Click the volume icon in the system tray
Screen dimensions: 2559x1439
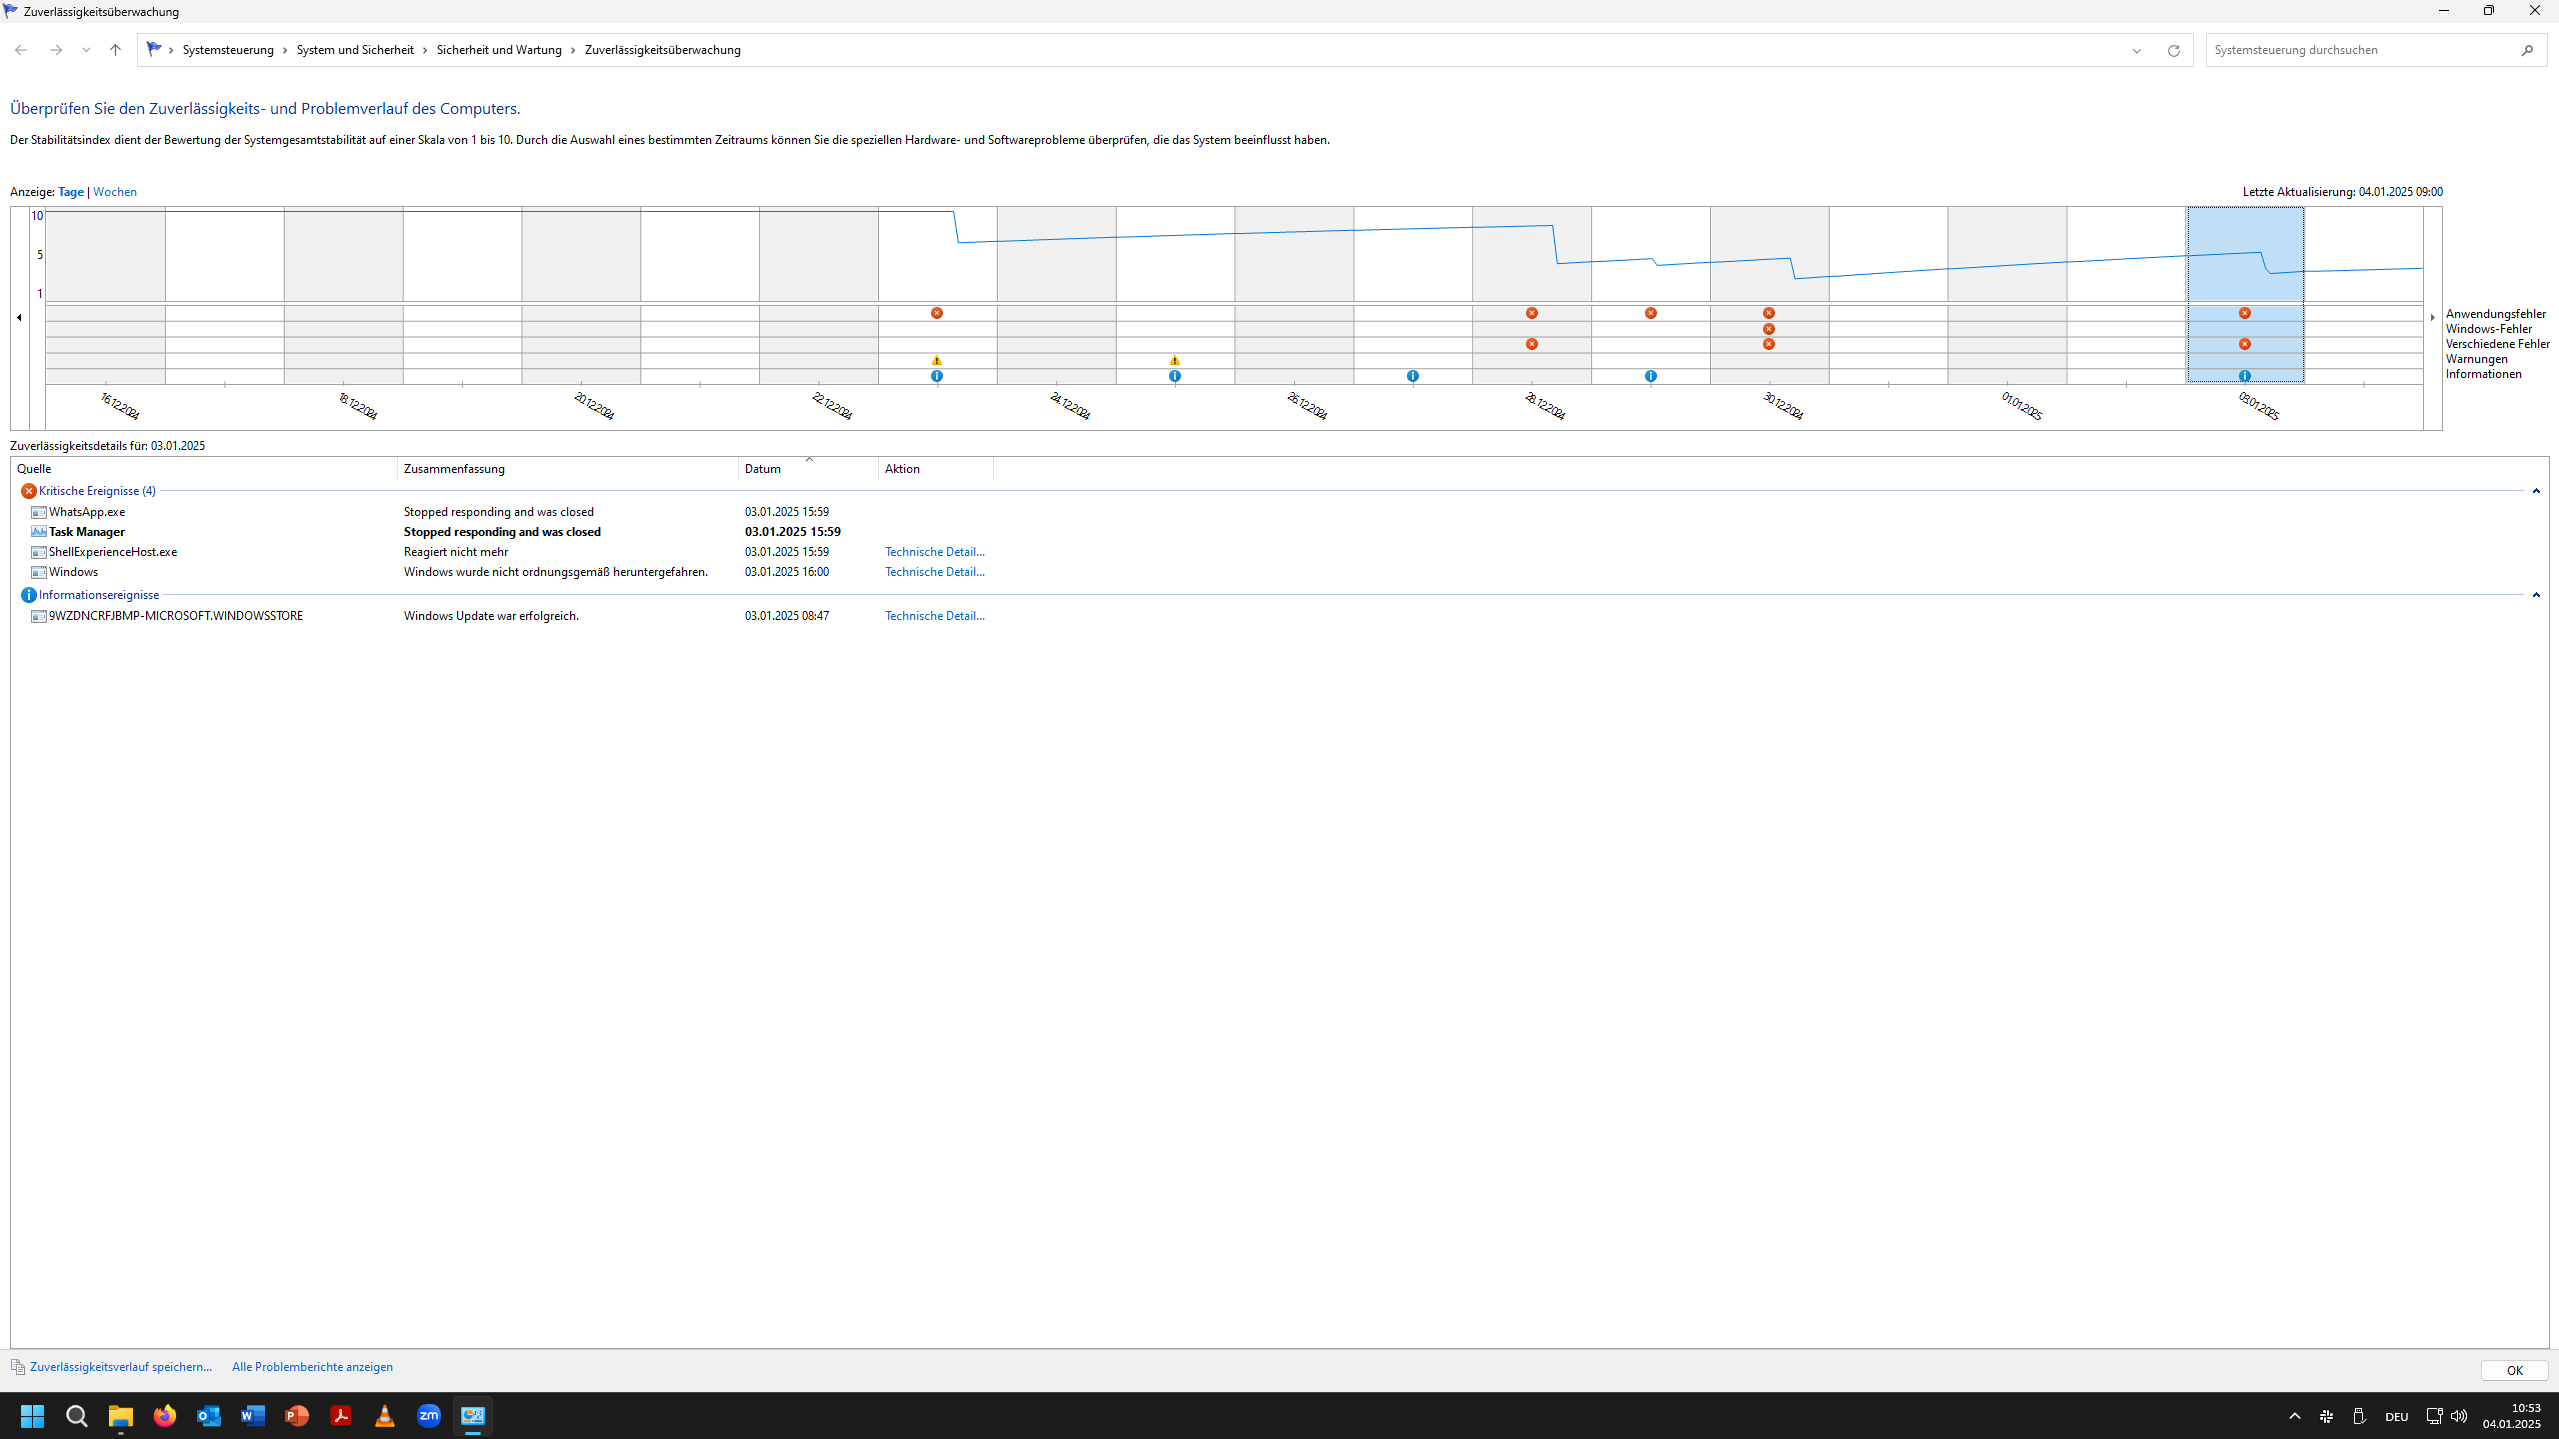click(2457, 1415)
